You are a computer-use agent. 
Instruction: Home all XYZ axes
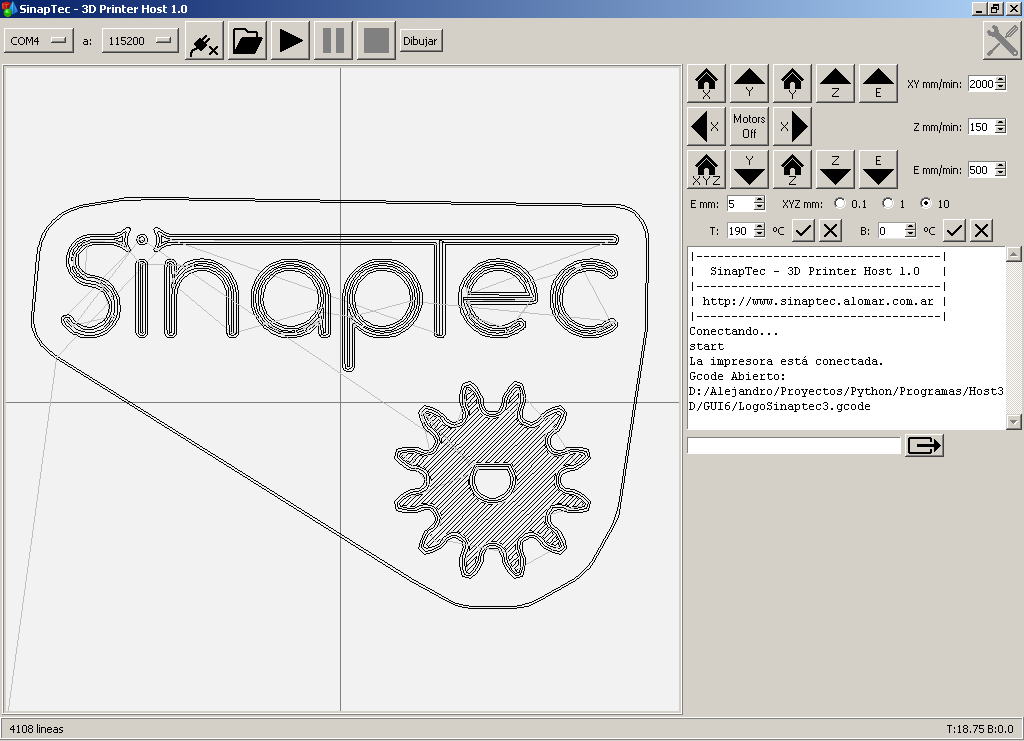coord(706,170)
